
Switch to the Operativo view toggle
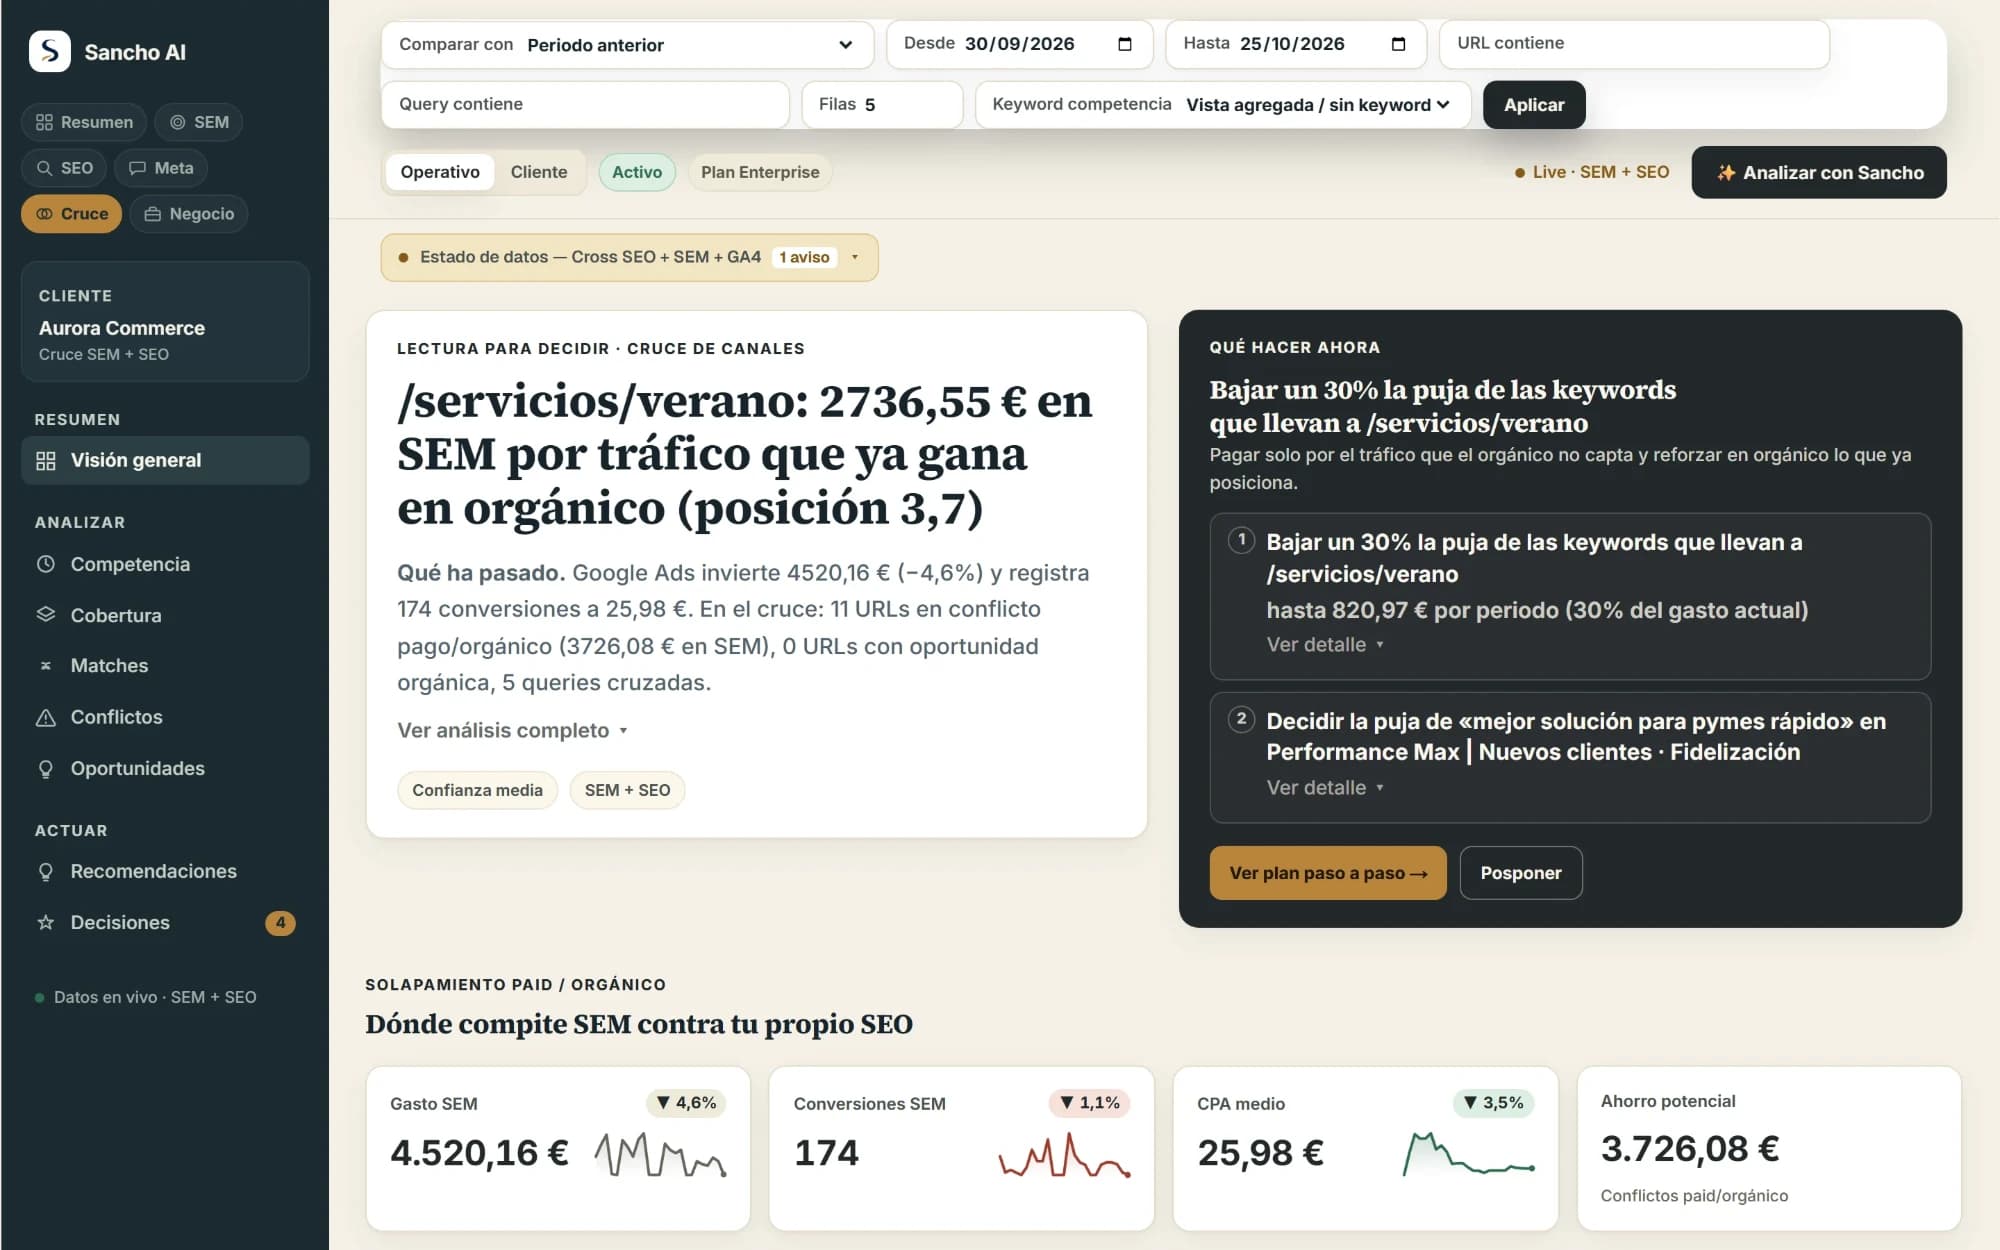[440, 172]
